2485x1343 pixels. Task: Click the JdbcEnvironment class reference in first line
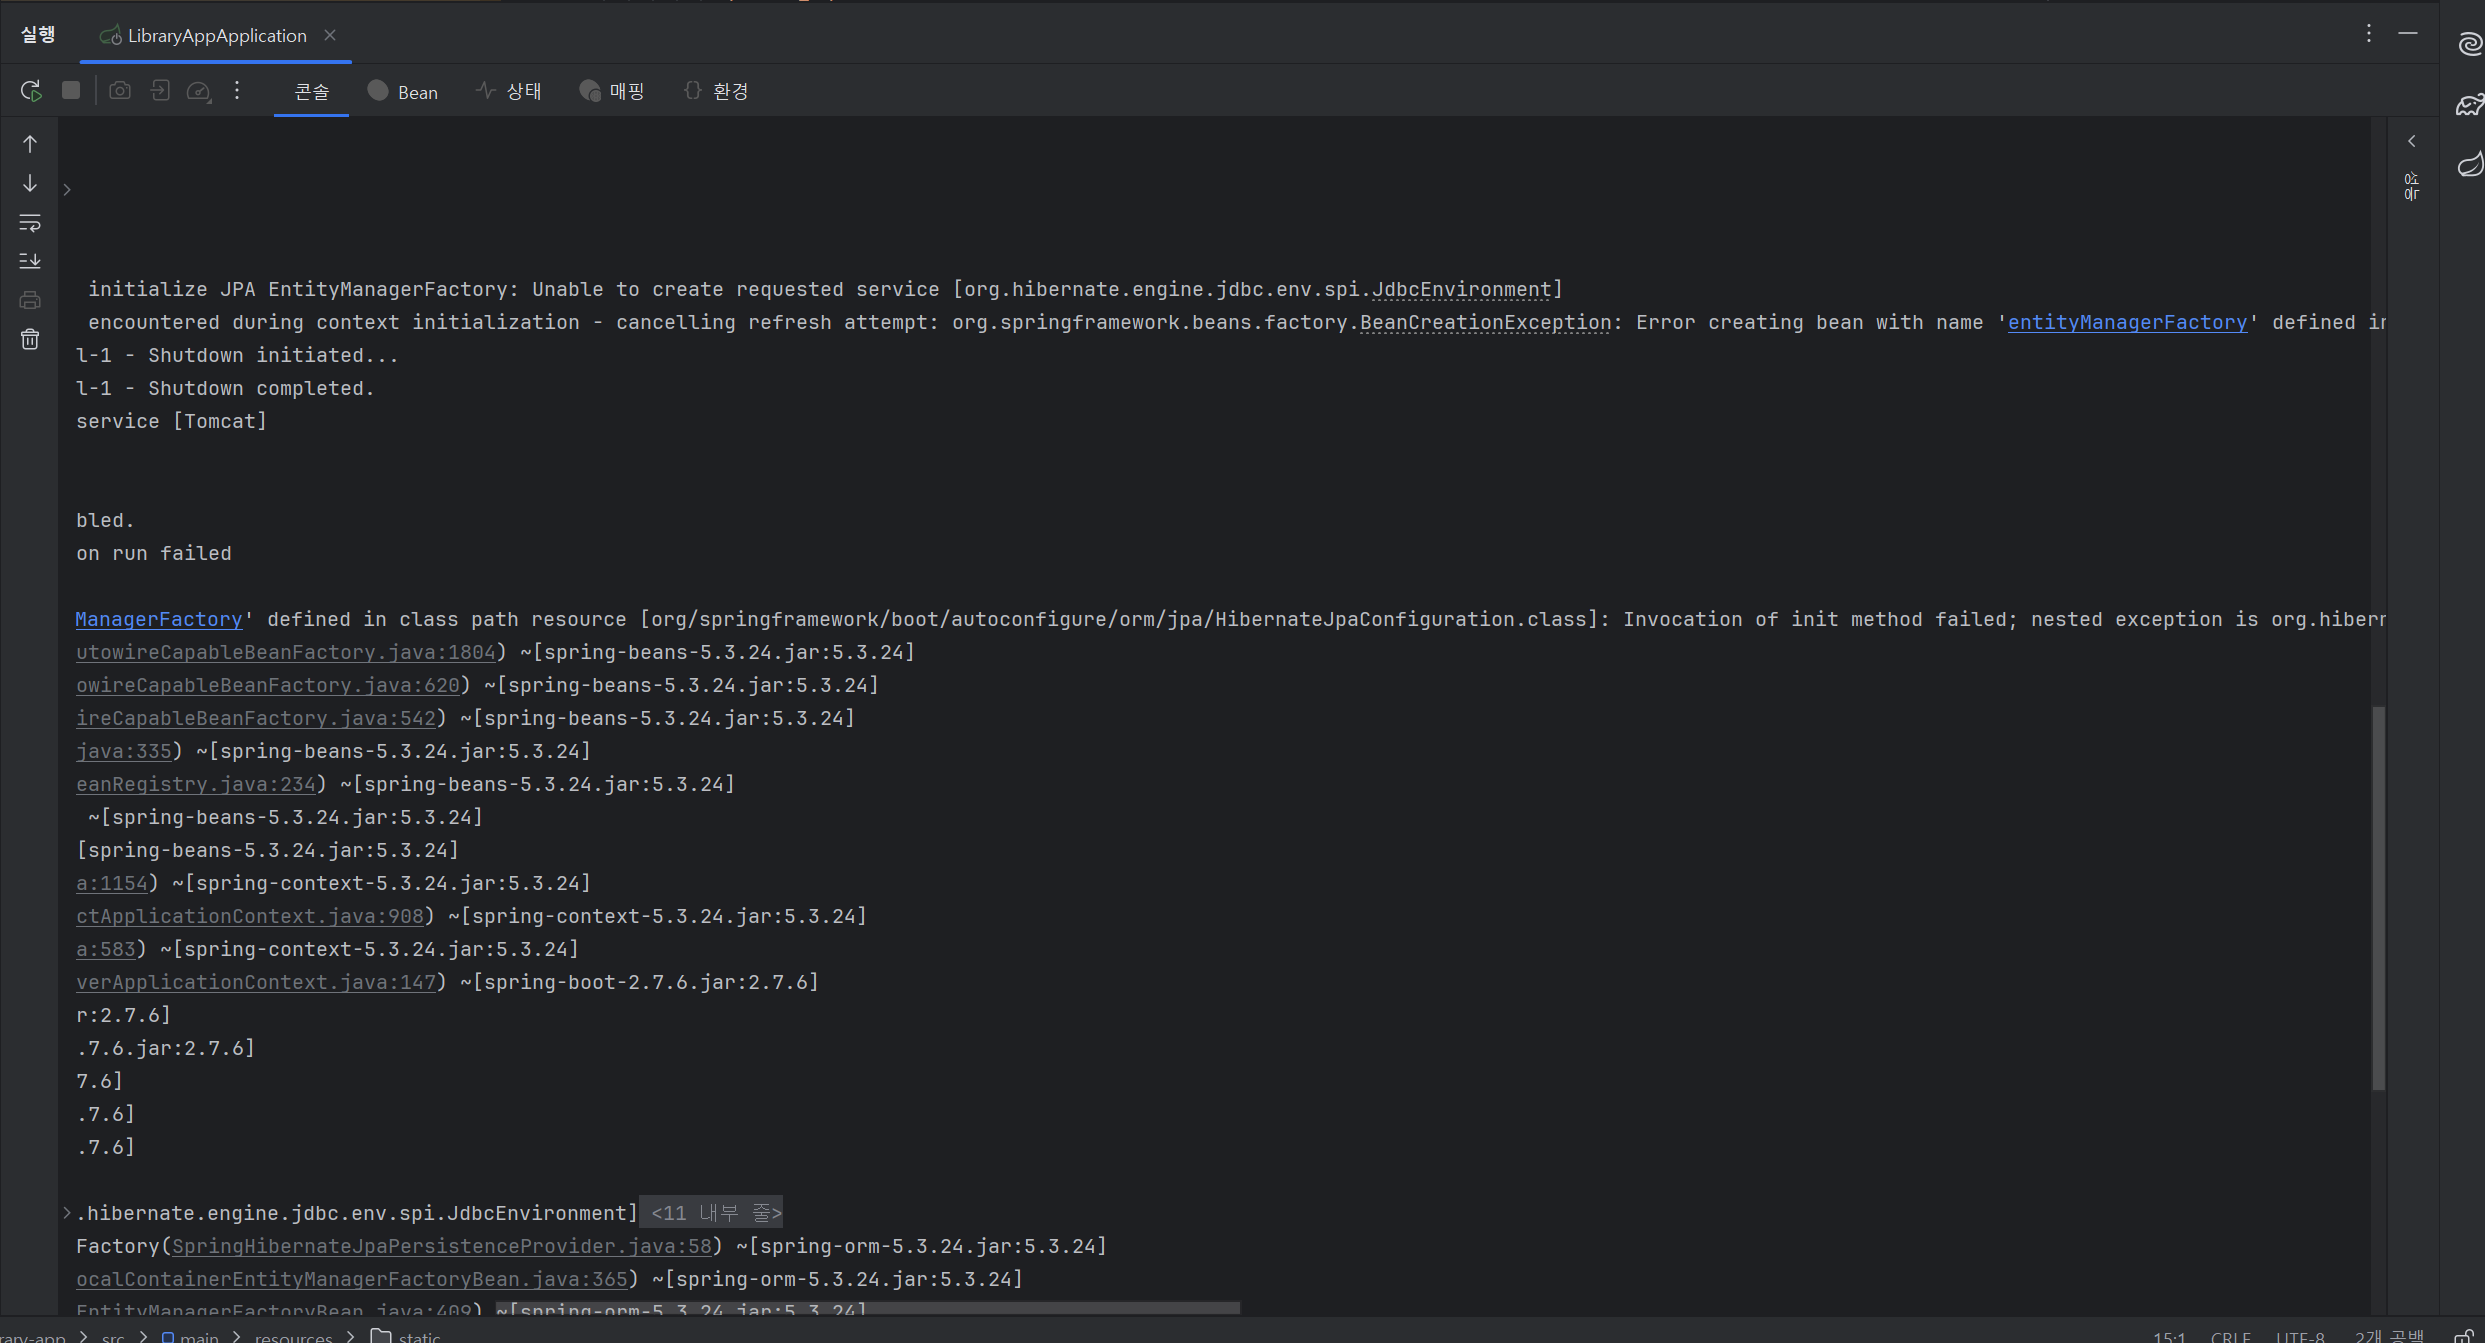1461,290
